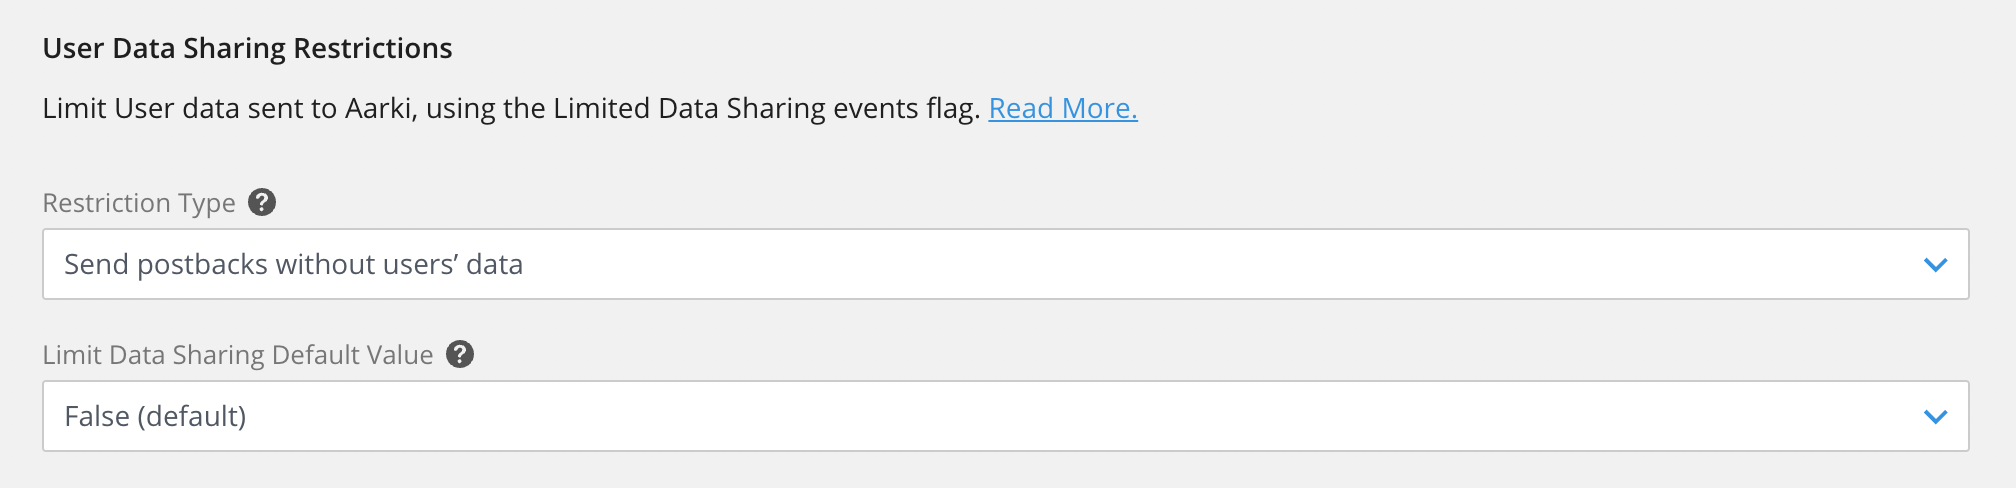The height and width of the screenshot is (488, 2016).
Task: Change the False (default) selection
Action: 1006,416
